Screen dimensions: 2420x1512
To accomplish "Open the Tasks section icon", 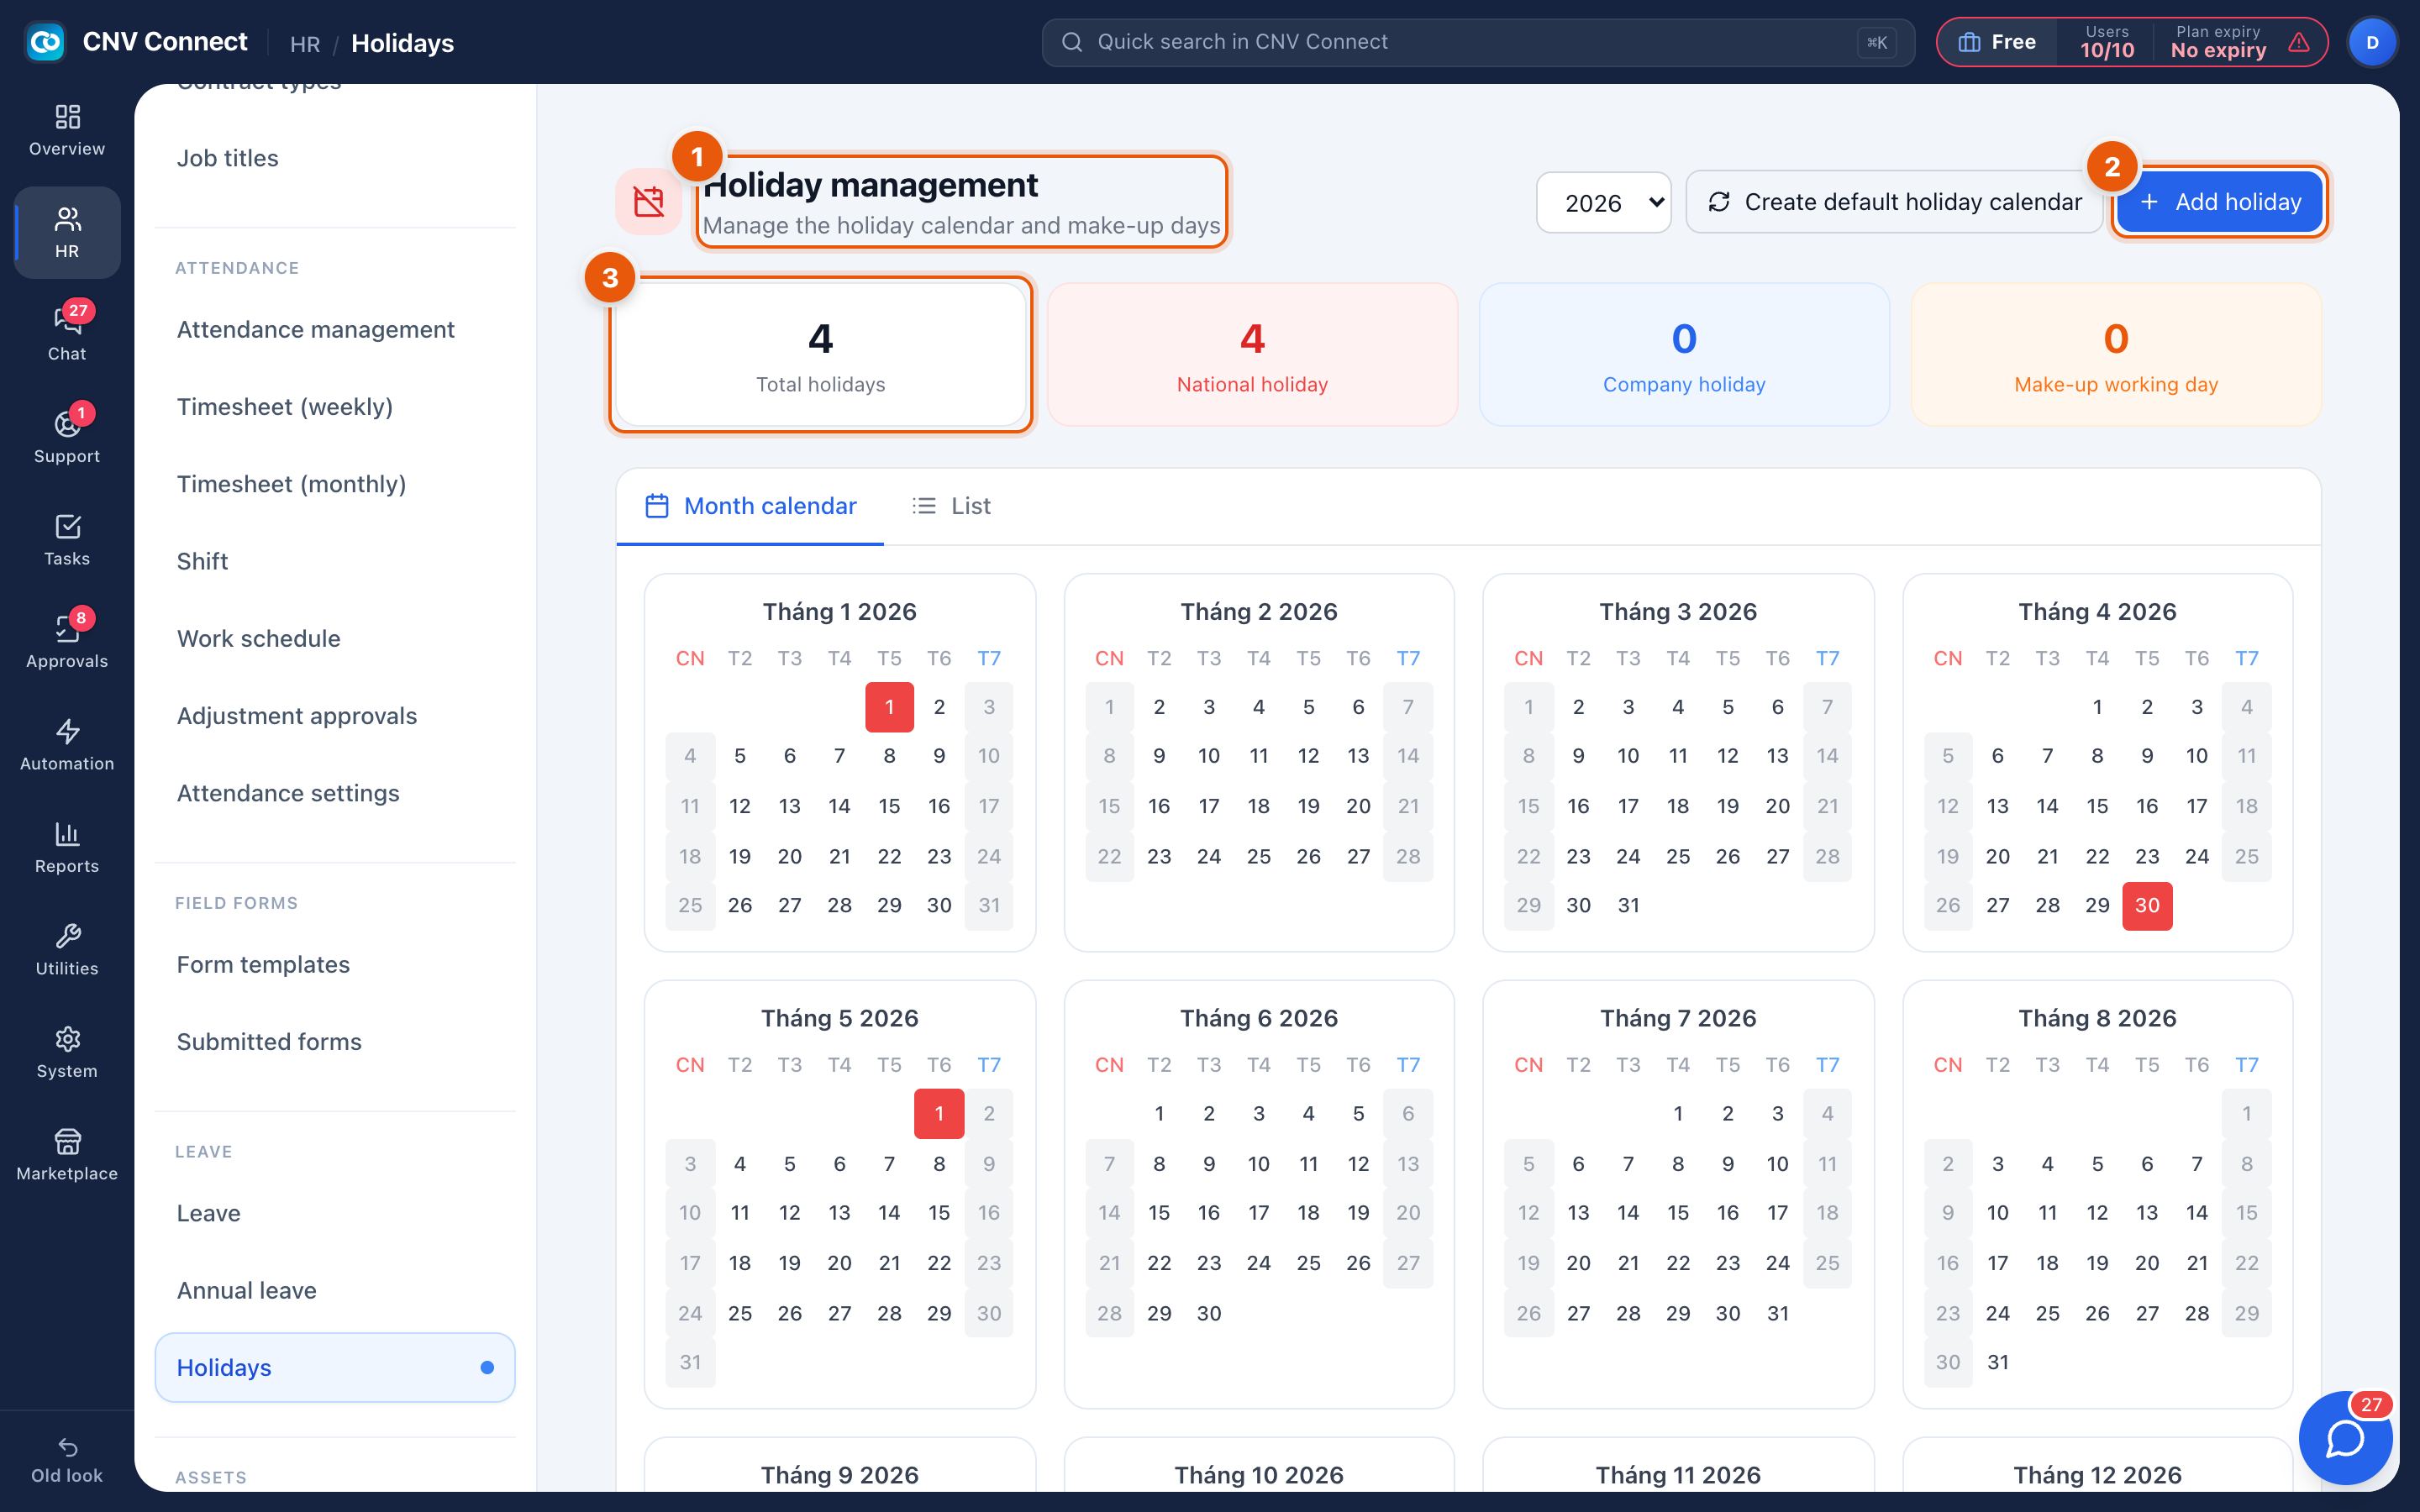I will tap(67, 539).
